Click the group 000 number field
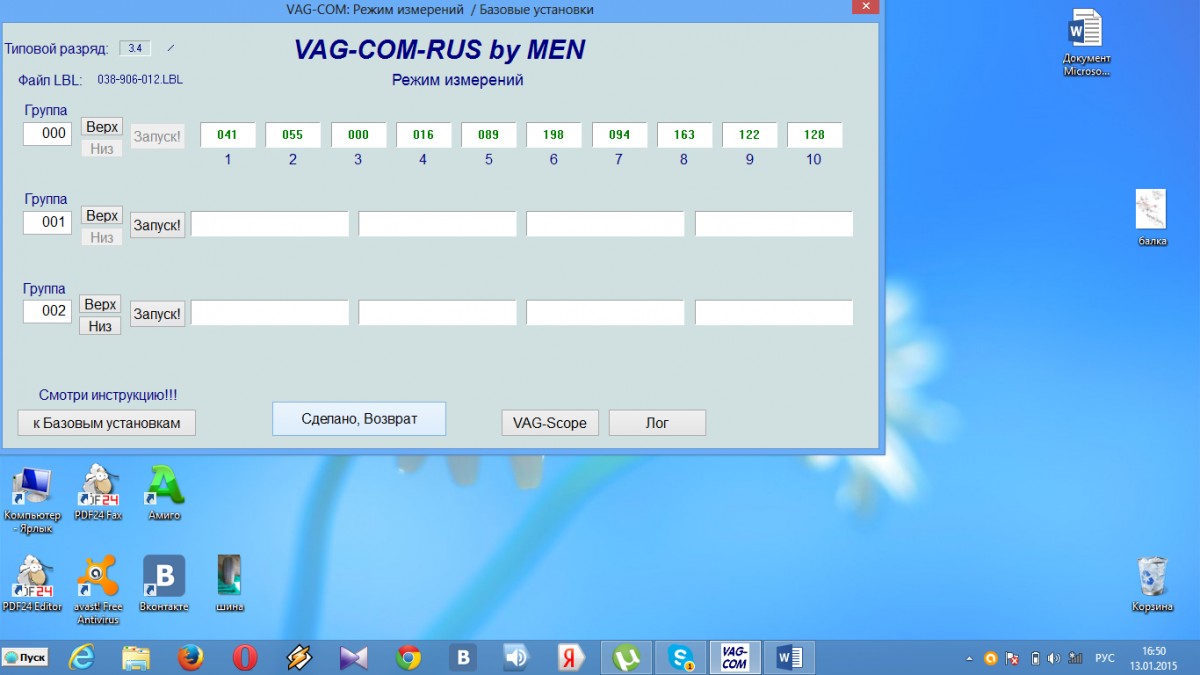The width and height of the screenshot is (1200, 675). (48, 133)
